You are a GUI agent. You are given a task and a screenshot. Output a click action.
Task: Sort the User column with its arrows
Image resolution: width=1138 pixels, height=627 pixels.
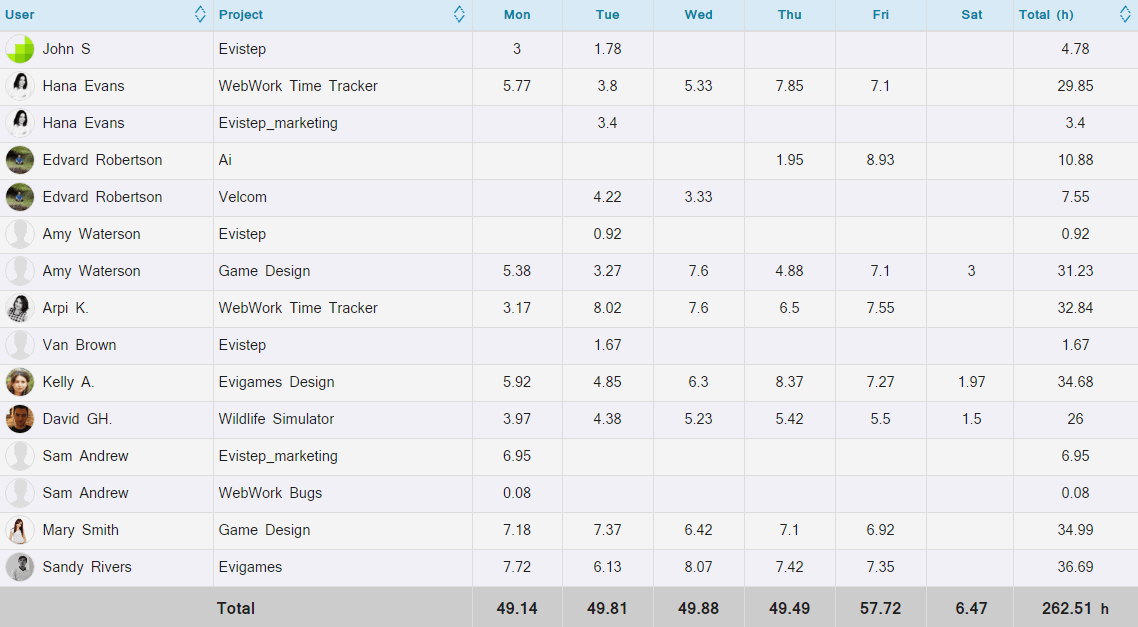tap(199, 14)
